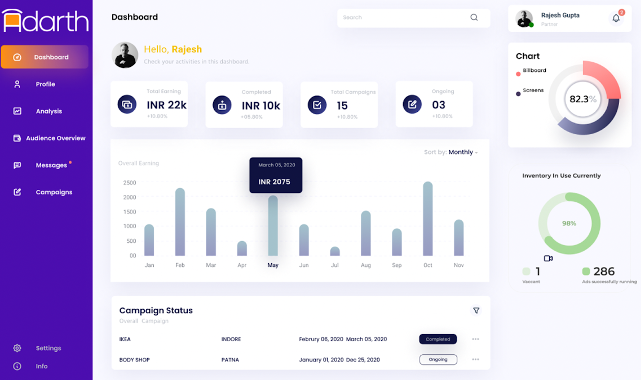Select the May bar in earnings chart
The width and height of the screenshot is (642, 380).
click(273, 226)
